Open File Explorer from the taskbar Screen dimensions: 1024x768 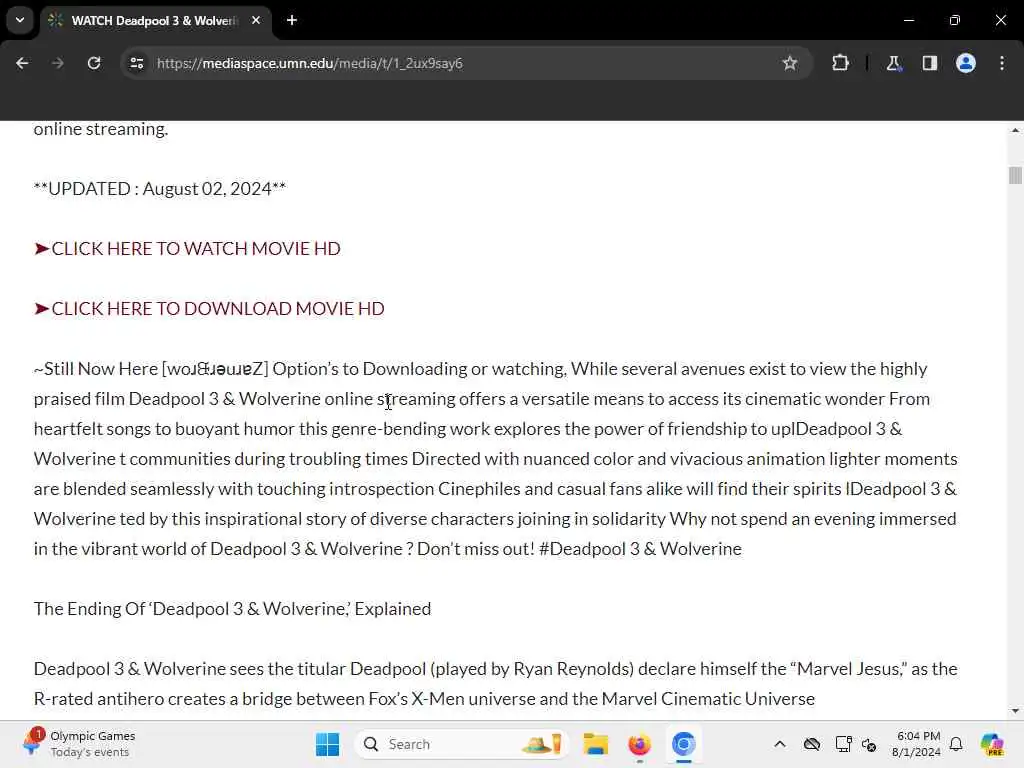coord(596,744)
